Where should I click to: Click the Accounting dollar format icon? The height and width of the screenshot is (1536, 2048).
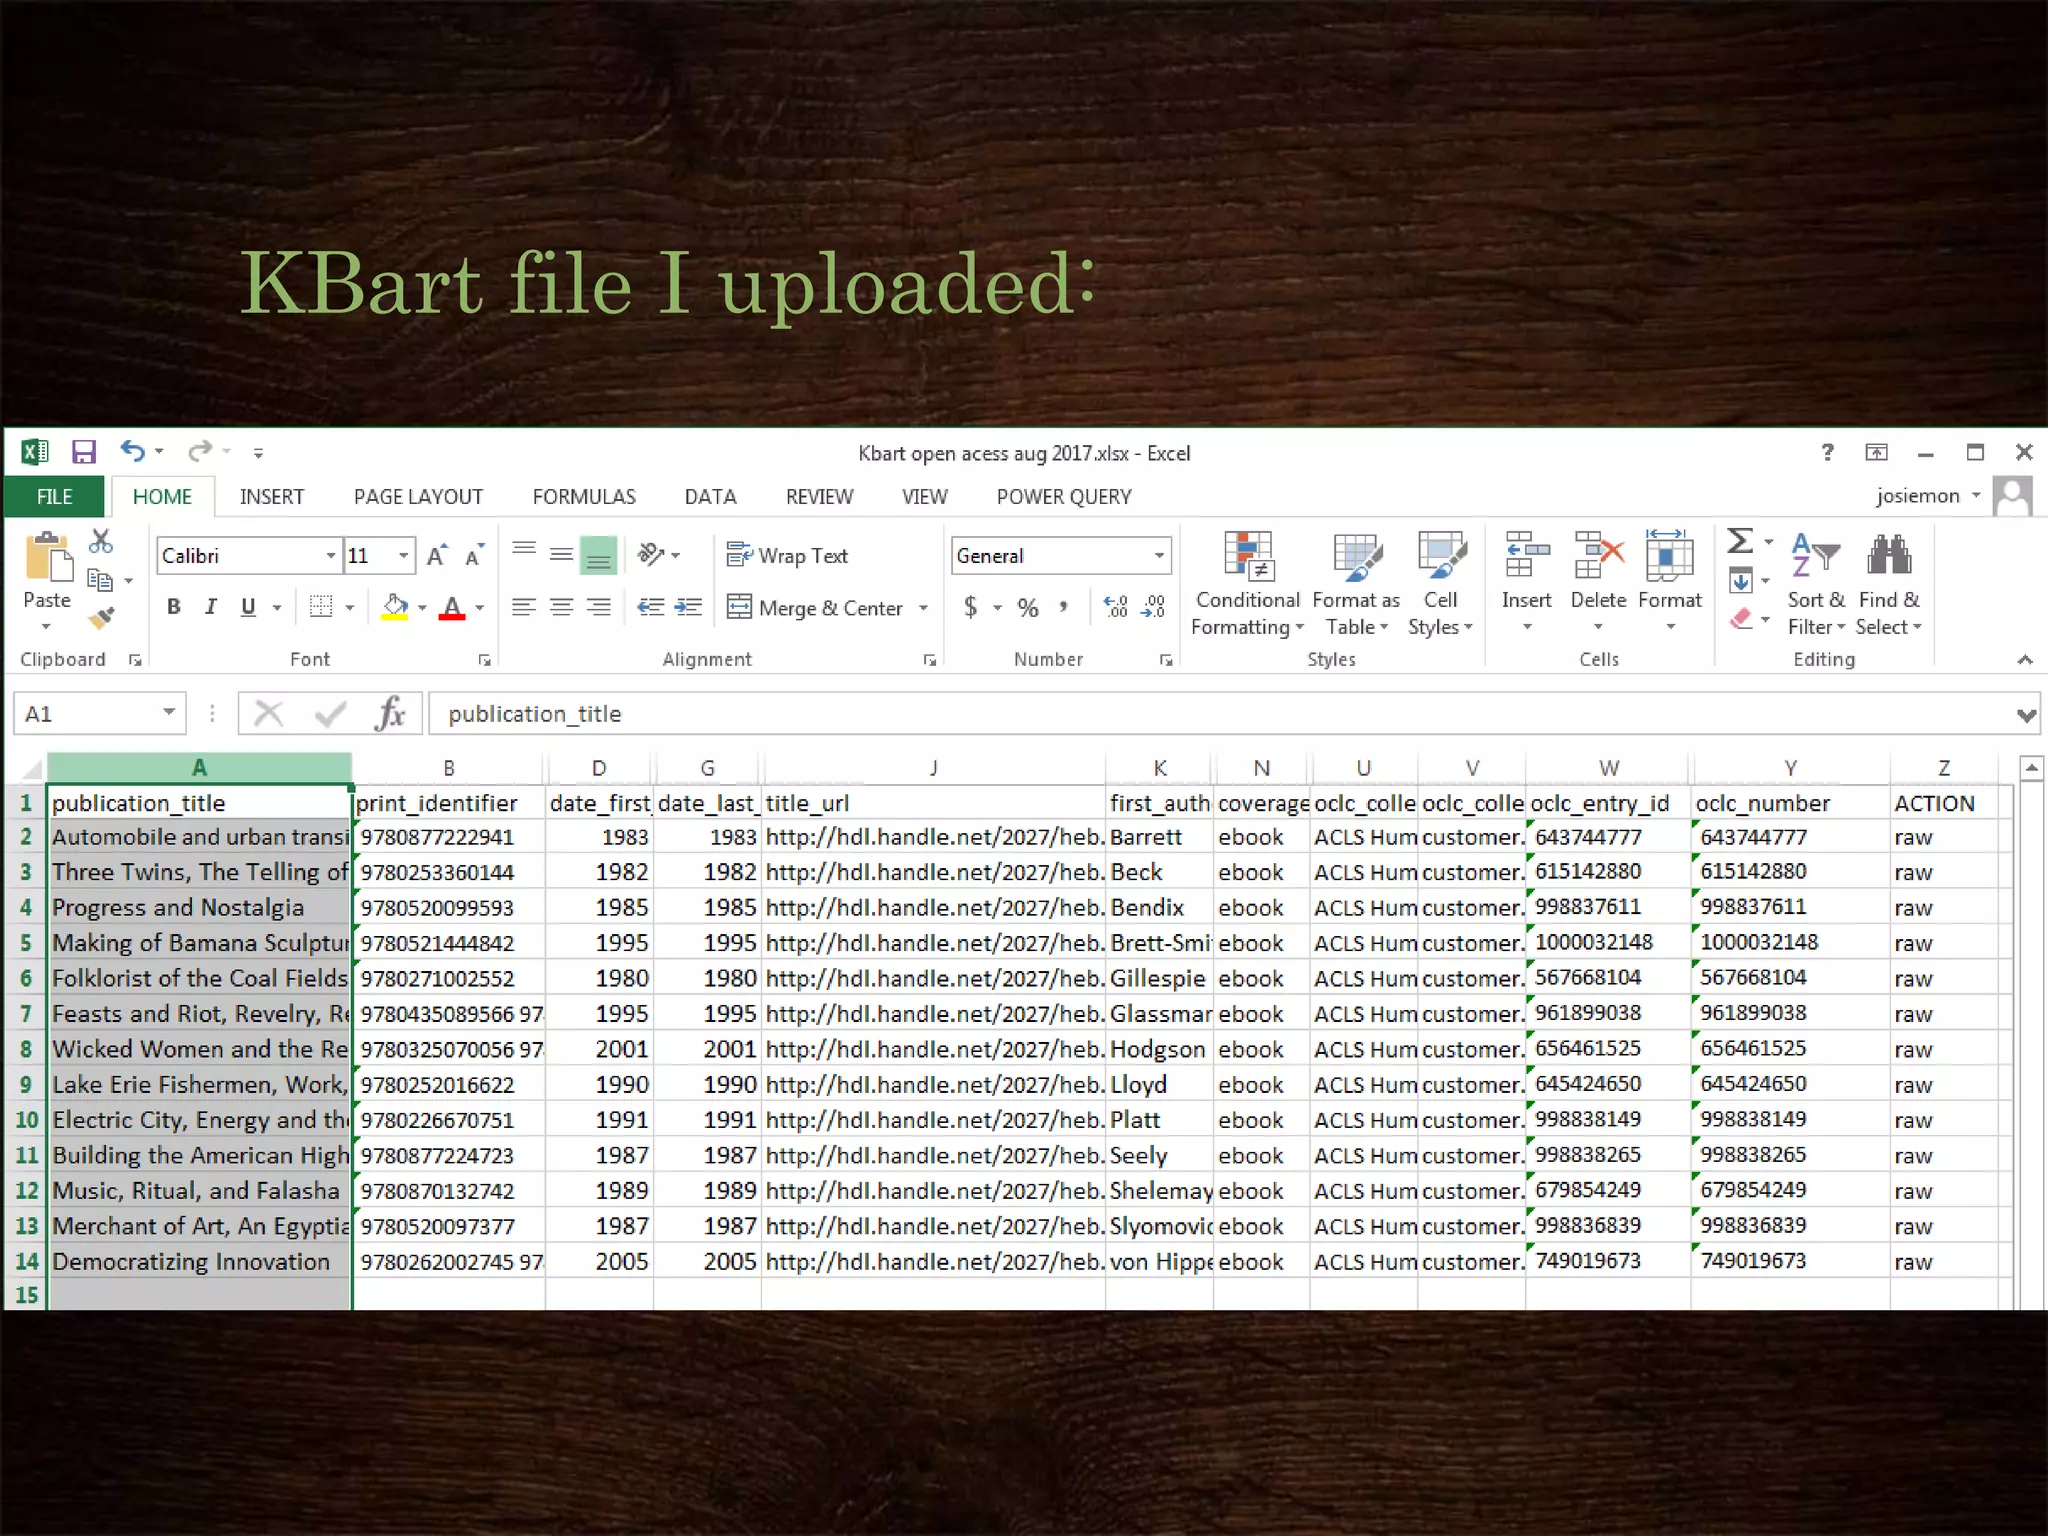click(x=970, y=607)
